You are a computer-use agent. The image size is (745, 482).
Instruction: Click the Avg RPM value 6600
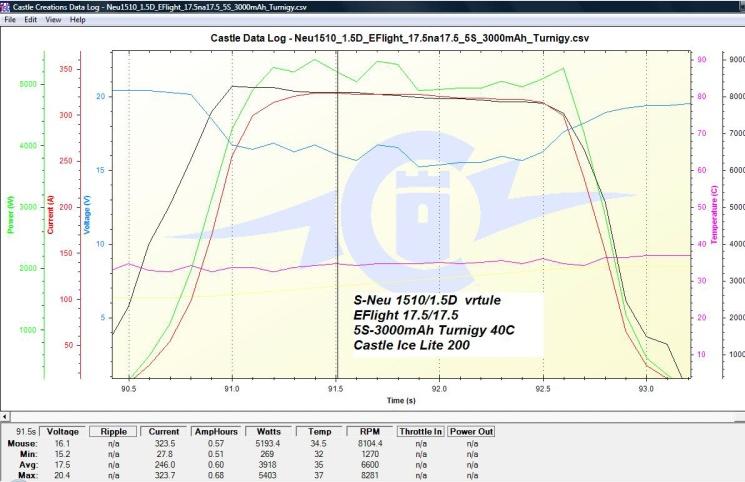point(370,465)
